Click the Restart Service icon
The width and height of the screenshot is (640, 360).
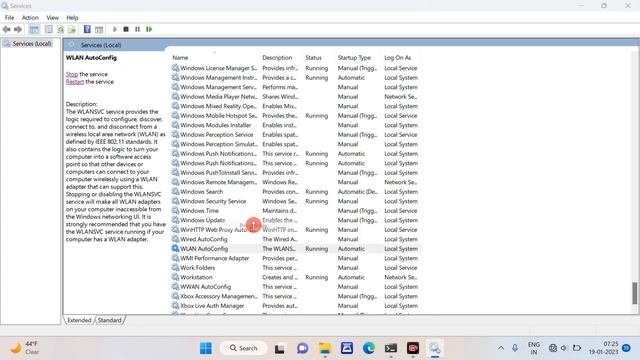coord(149,29)
